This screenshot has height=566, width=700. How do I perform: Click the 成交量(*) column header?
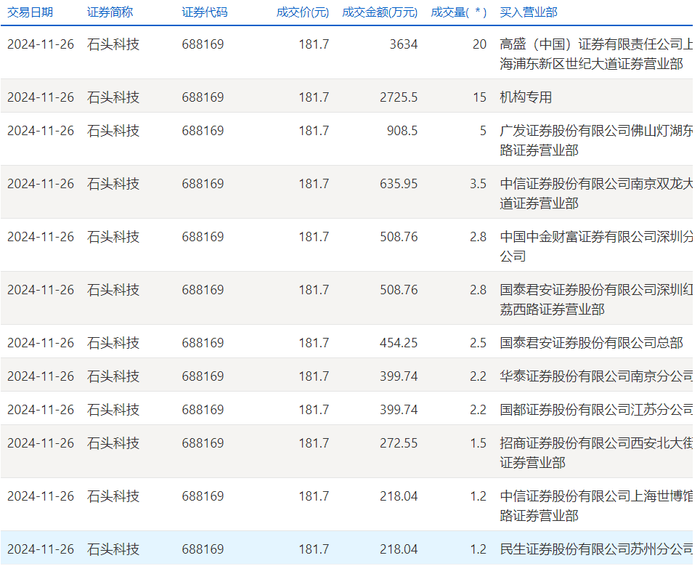458,12
